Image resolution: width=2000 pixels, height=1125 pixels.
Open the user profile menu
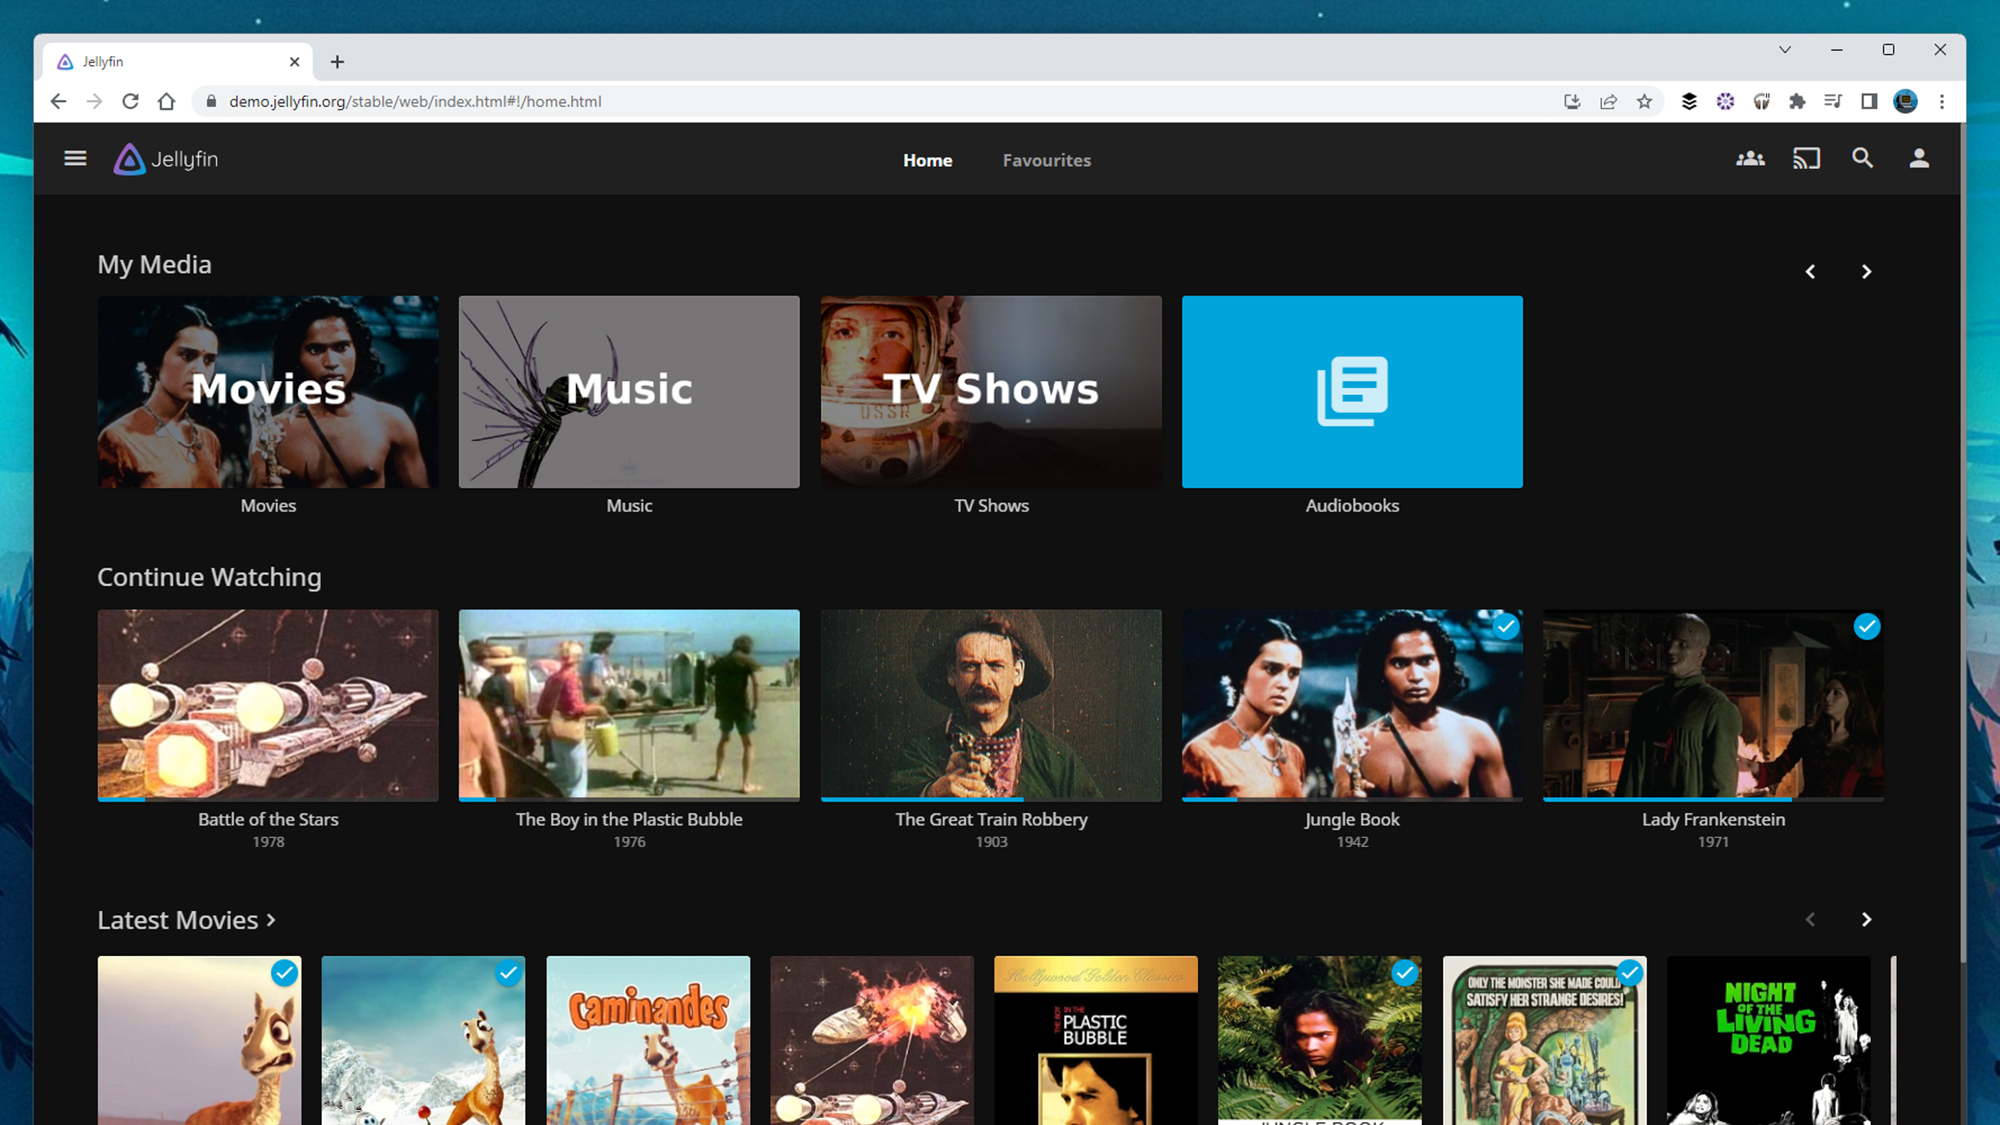point(1918,158)
